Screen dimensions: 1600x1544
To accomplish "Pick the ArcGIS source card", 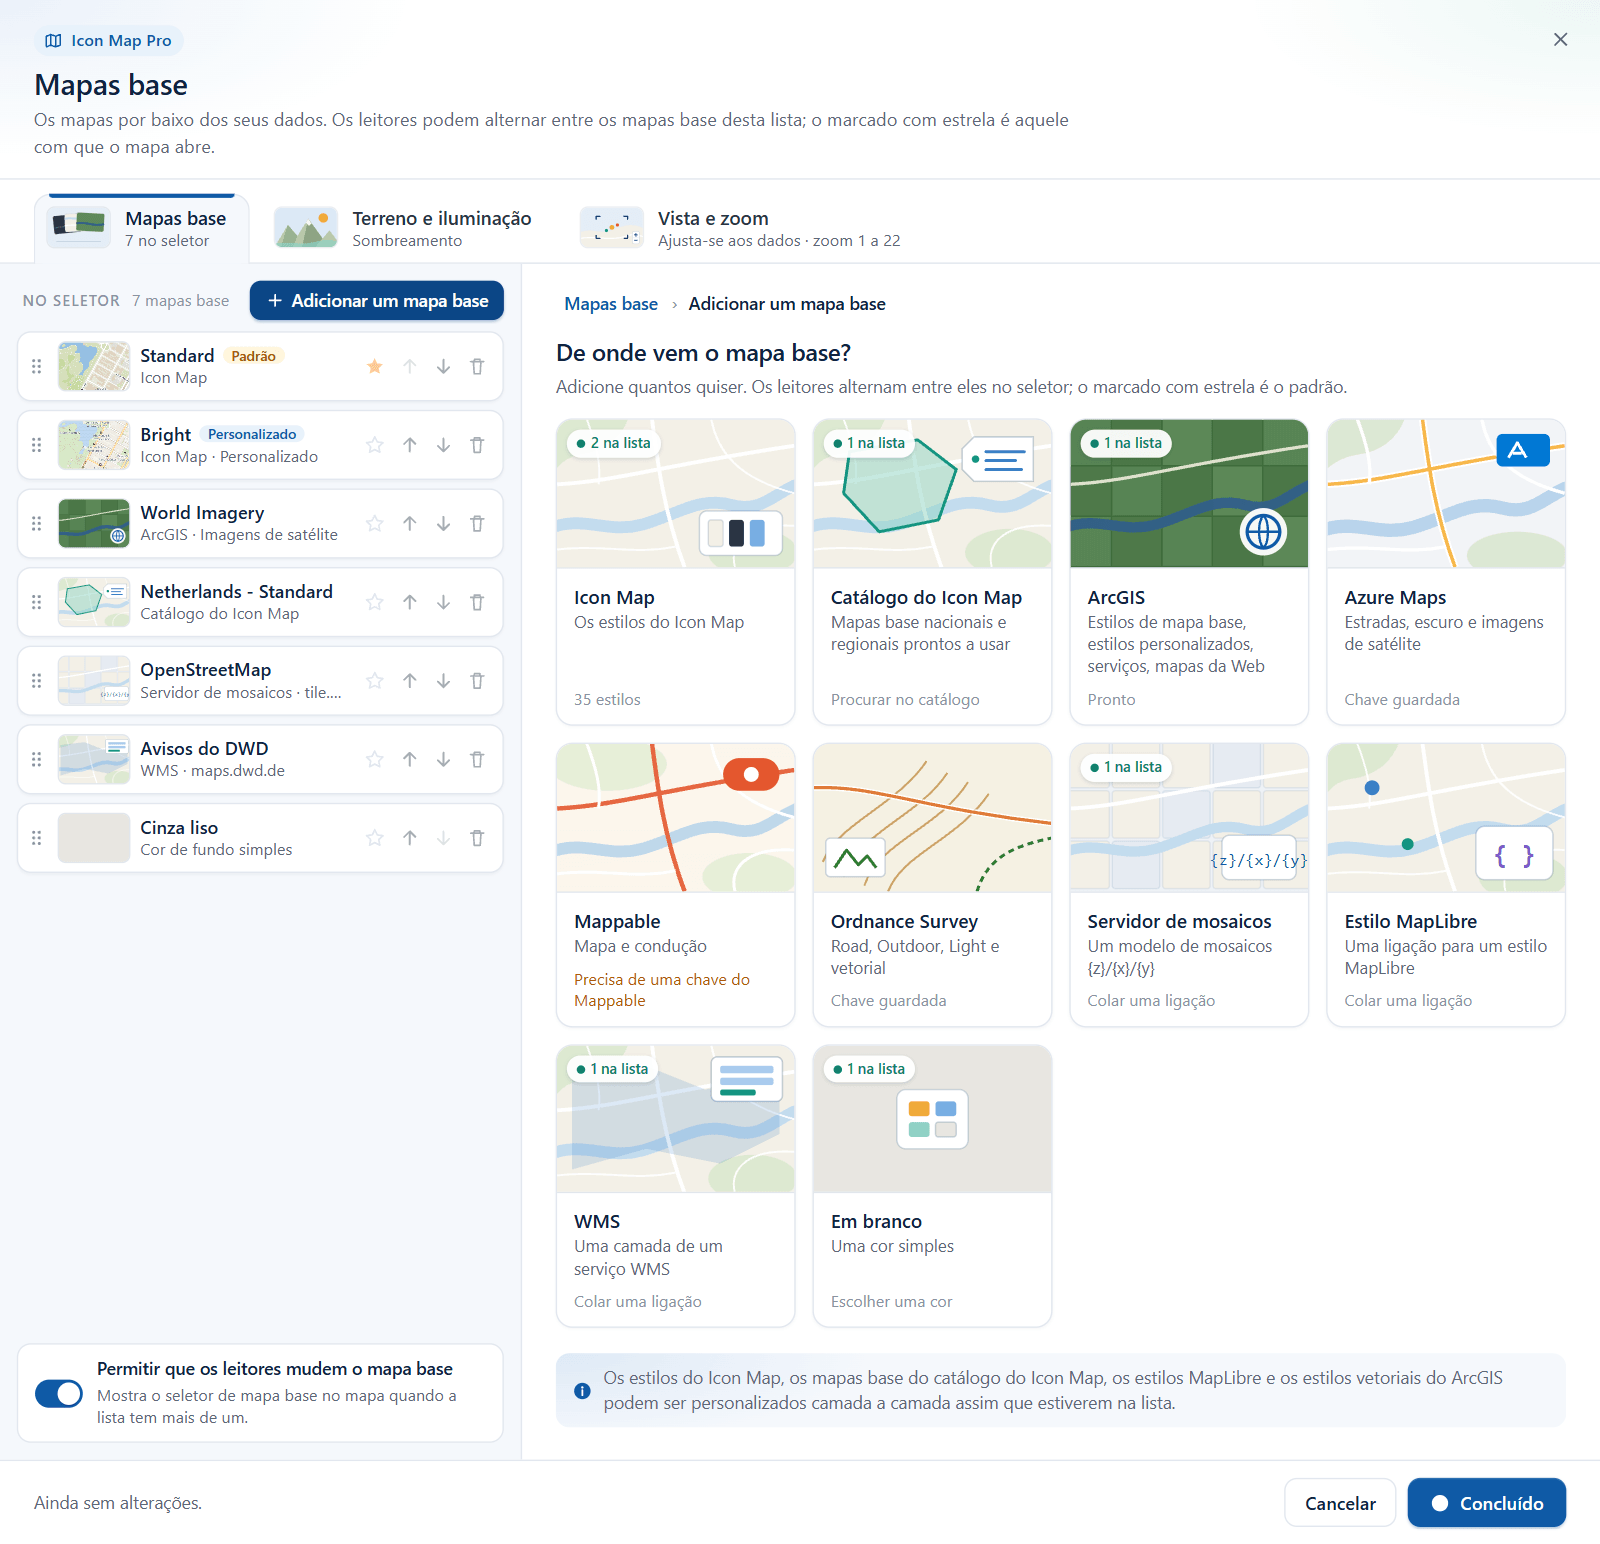I will click(x=1189, y=572).
